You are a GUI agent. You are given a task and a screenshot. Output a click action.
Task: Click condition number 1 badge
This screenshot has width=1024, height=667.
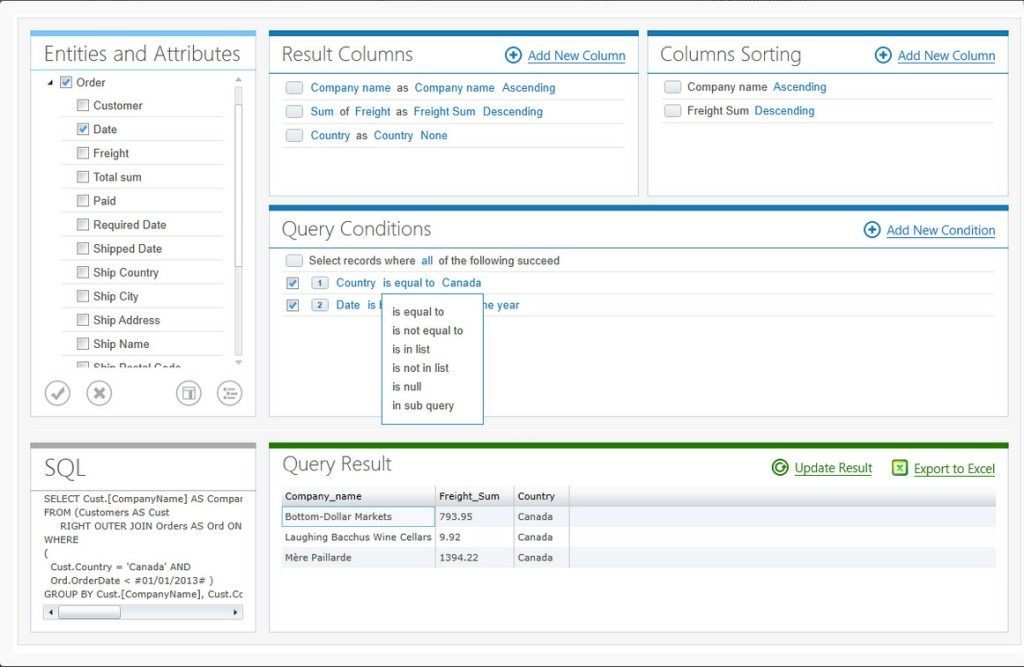click(x=319, y=283)
